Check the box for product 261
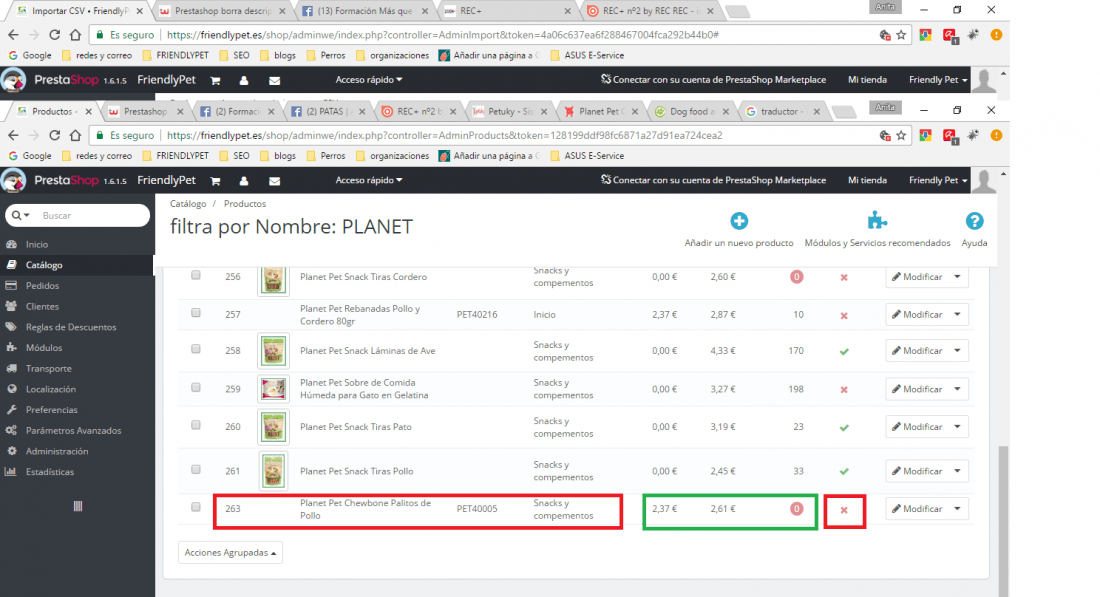 (196, 469)
